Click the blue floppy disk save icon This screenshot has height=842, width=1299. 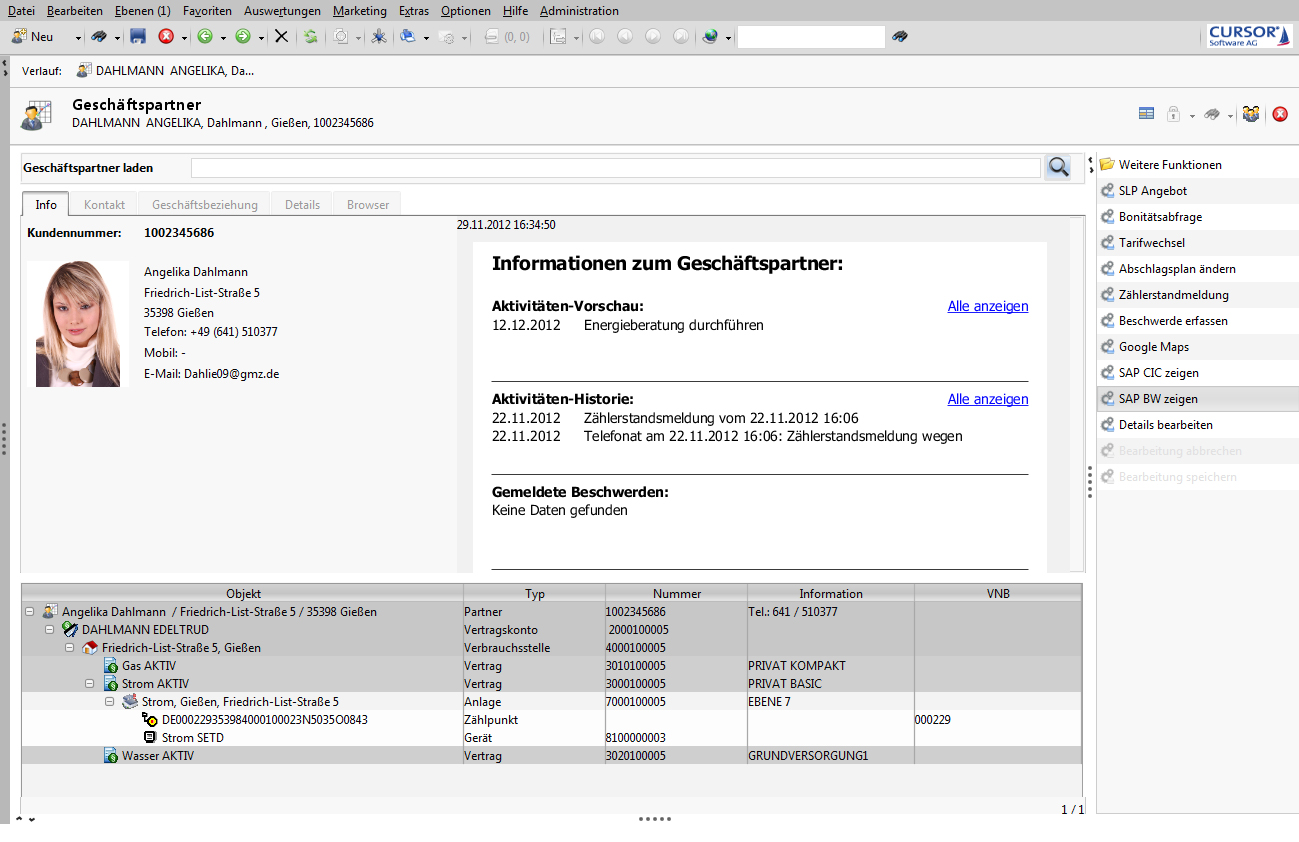click(x=138, y=37)
